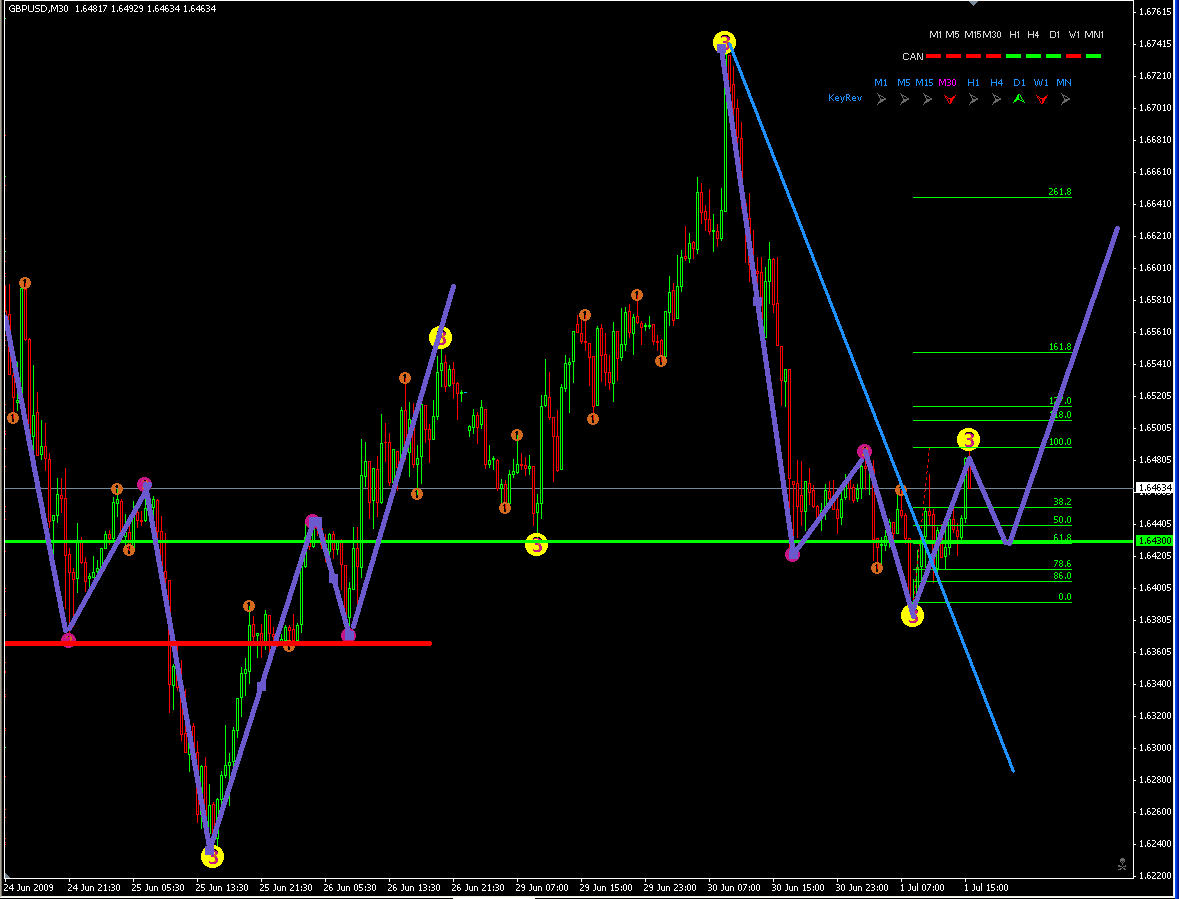Click the KeyRev gray arrow under M15
This screenshot has height=899, width=1179.
[927, 98]
